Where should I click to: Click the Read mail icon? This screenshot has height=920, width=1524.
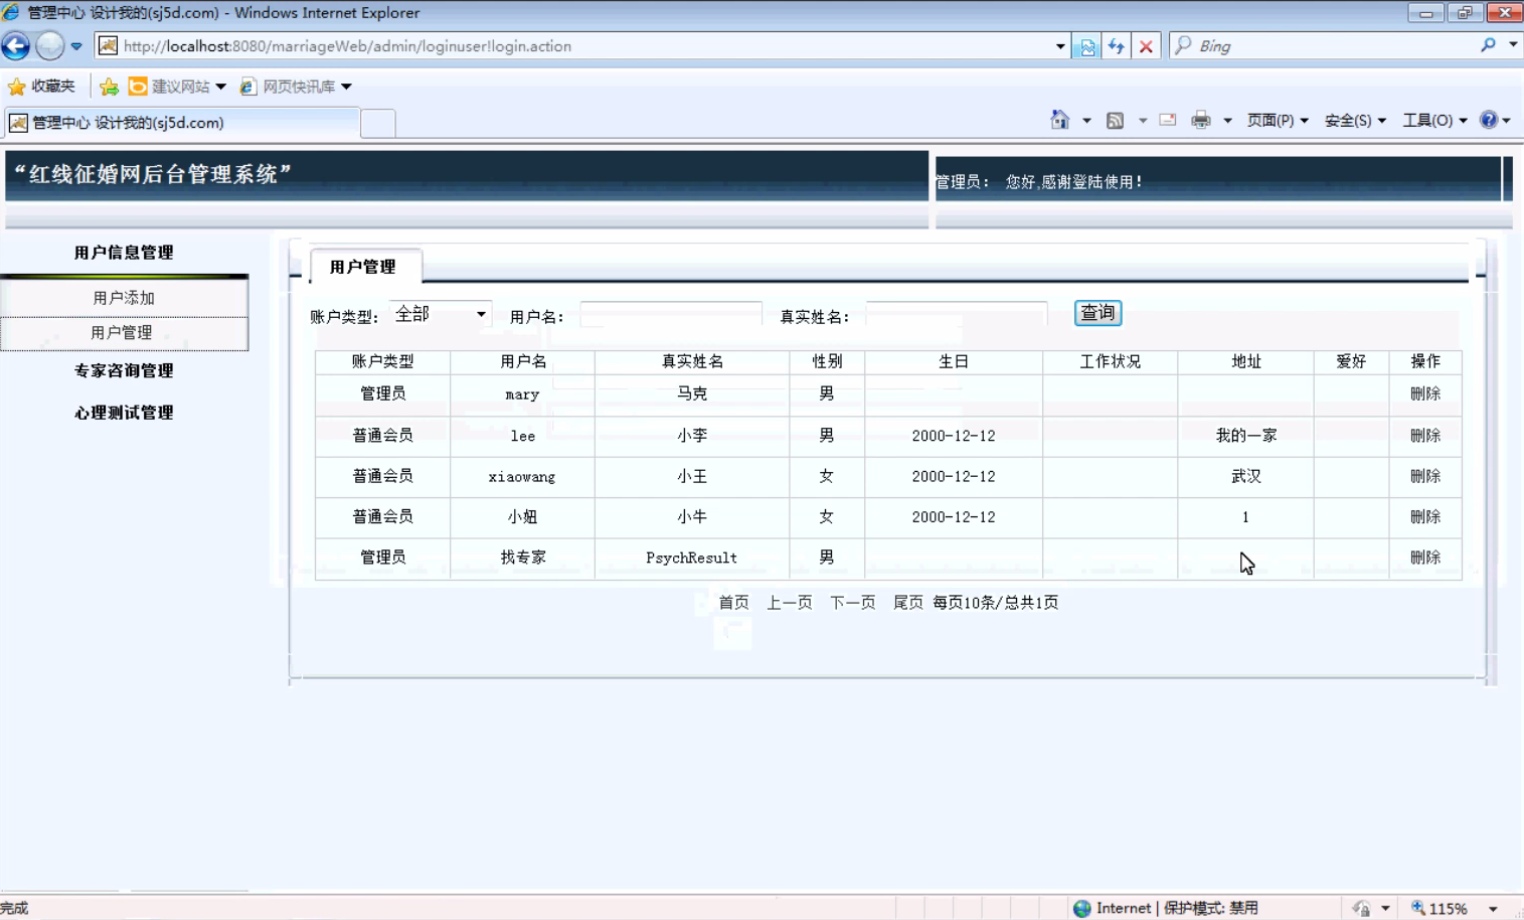pos(1167,120)
